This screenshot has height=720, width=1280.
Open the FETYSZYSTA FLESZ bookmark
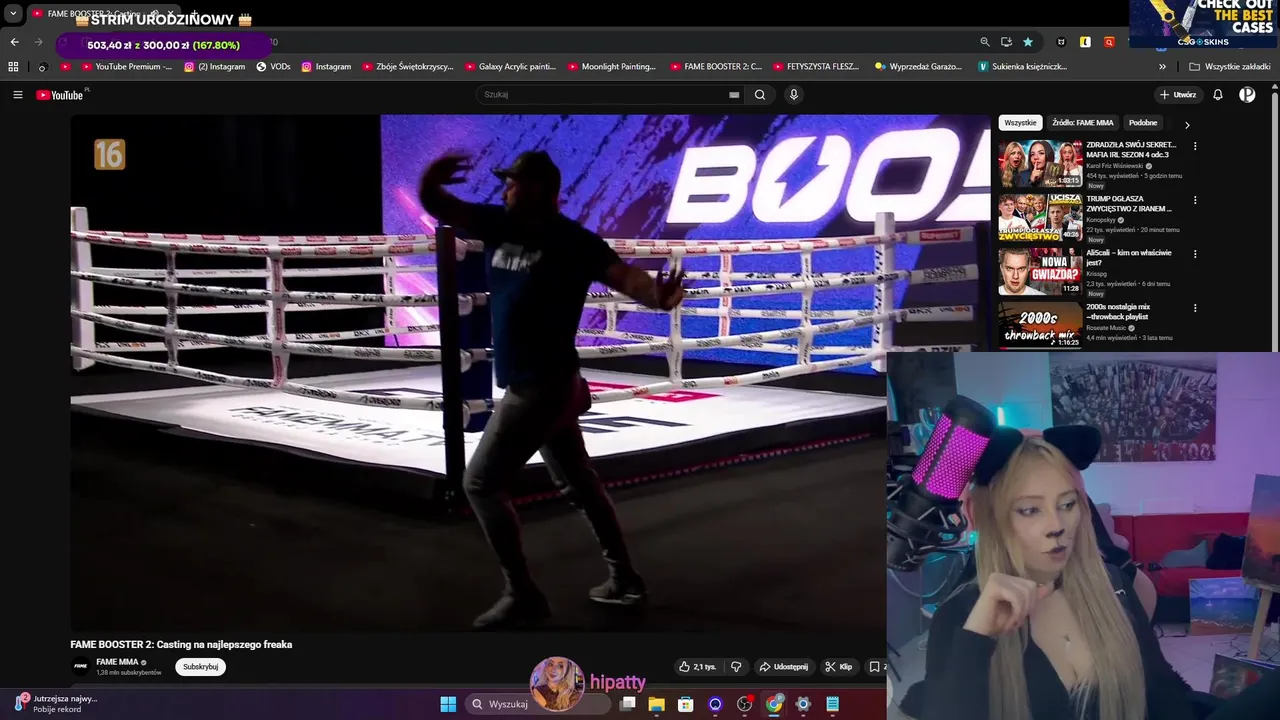click(815, 67)
